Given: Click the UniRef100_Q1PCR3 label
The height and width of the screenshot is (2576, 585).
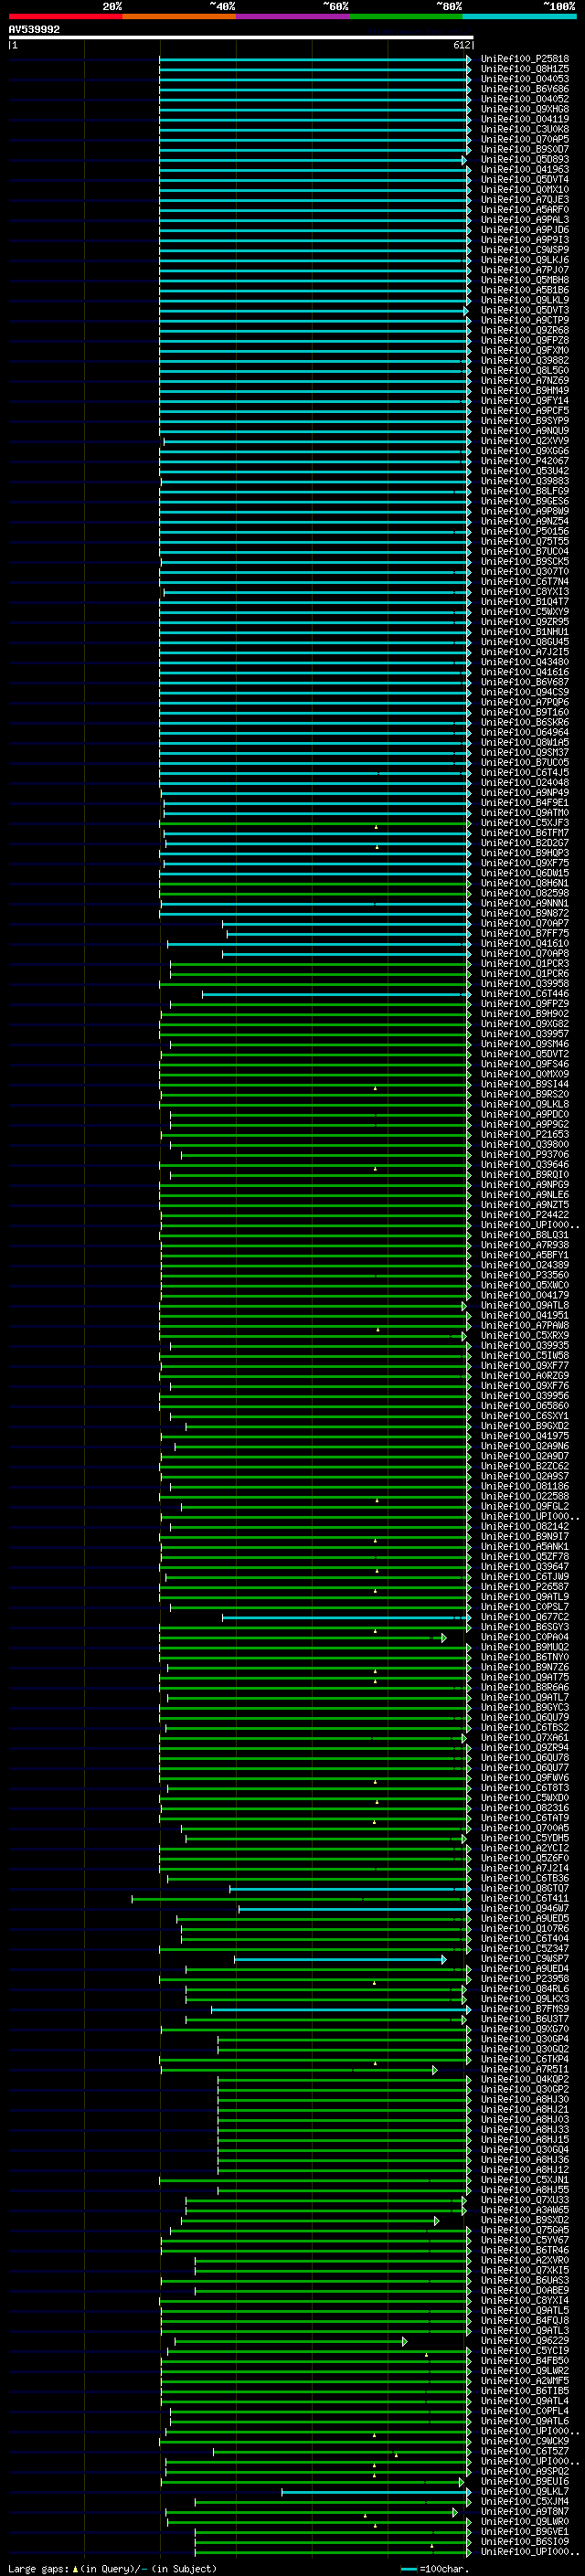Looking at the screenshot, I should pos(524,964).
